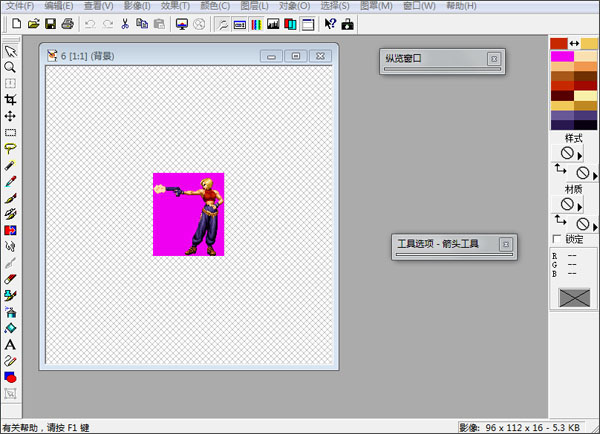600x434 pixels.
Task: Select the Draw line tool
Action: [x=10, y=361]
